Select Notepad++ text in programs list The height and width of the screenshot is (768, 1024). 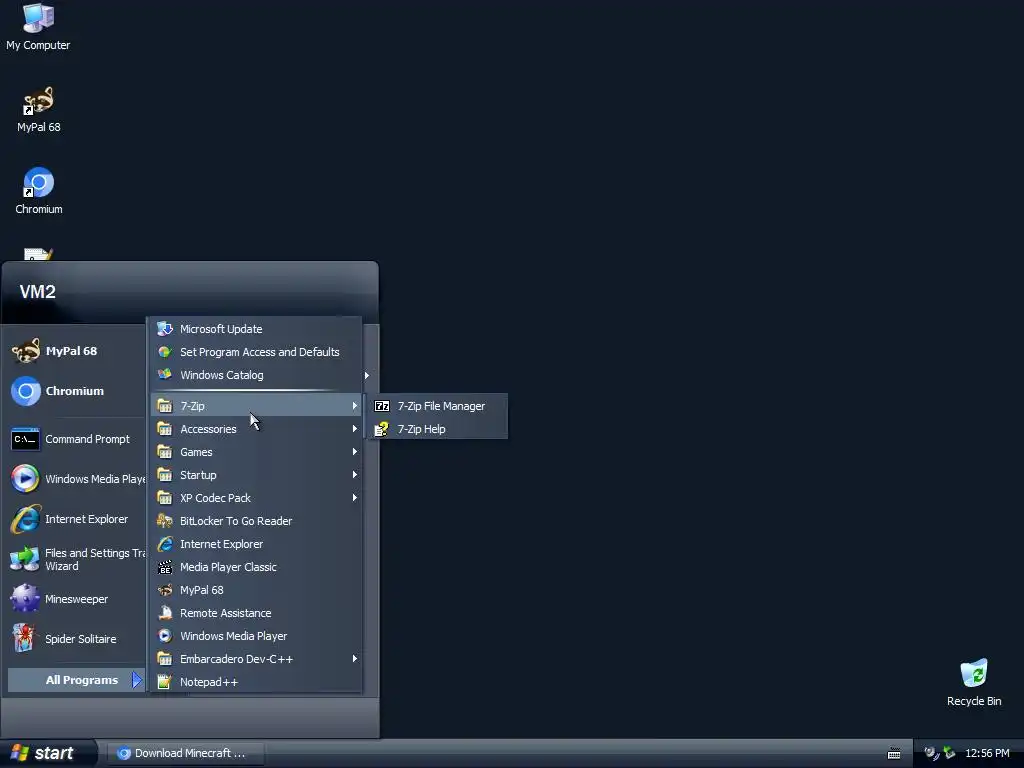coord(209,682)
